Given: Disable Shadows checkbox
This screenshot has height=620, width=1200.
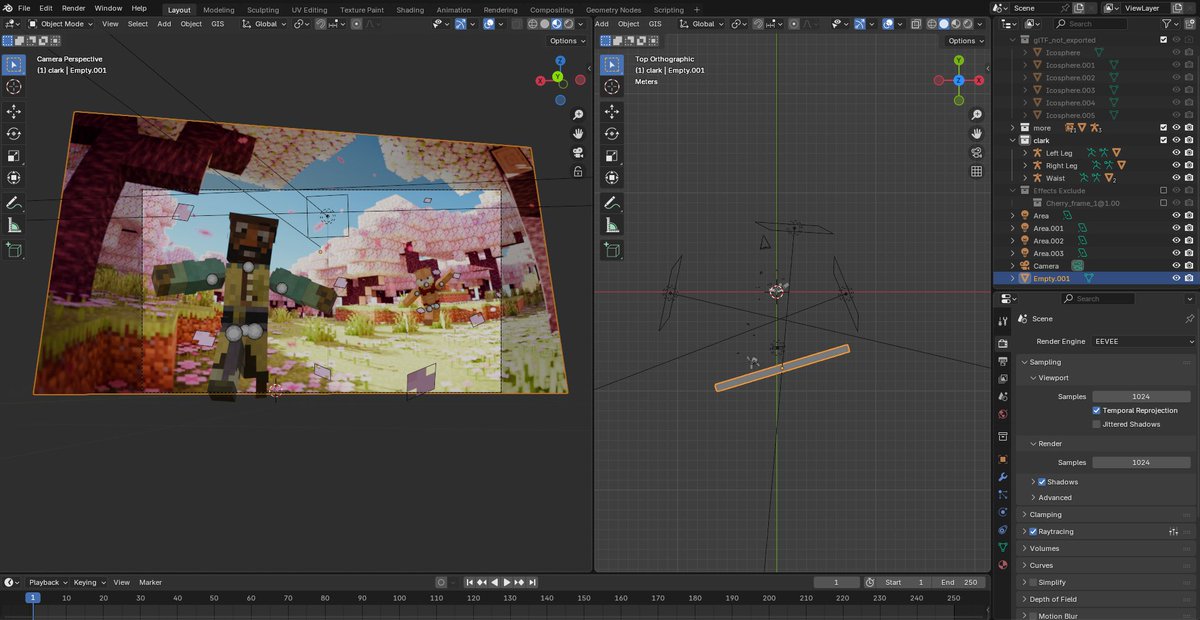Looking at the screenshot, I should pos(1042,482).
